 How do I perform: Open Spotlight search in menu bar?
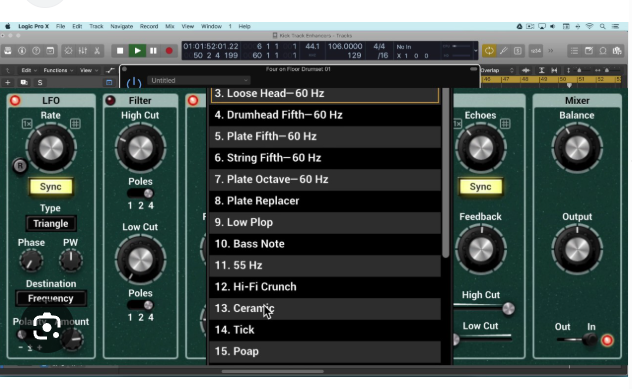coord(602,26)
